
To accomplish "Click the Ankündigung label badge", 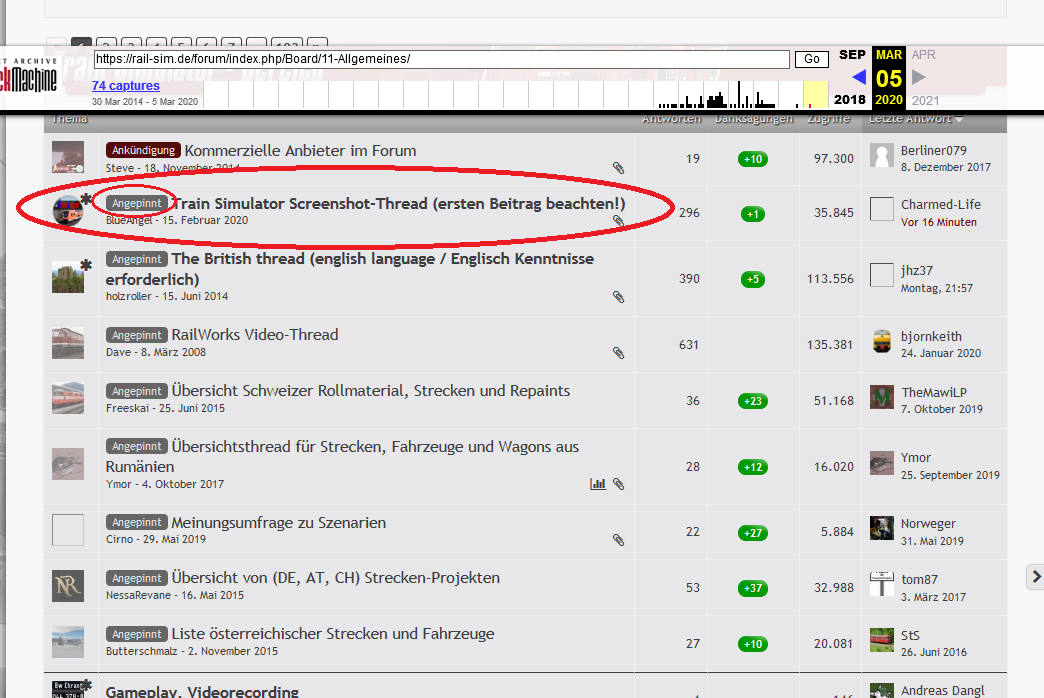I will tap(143, 151).
